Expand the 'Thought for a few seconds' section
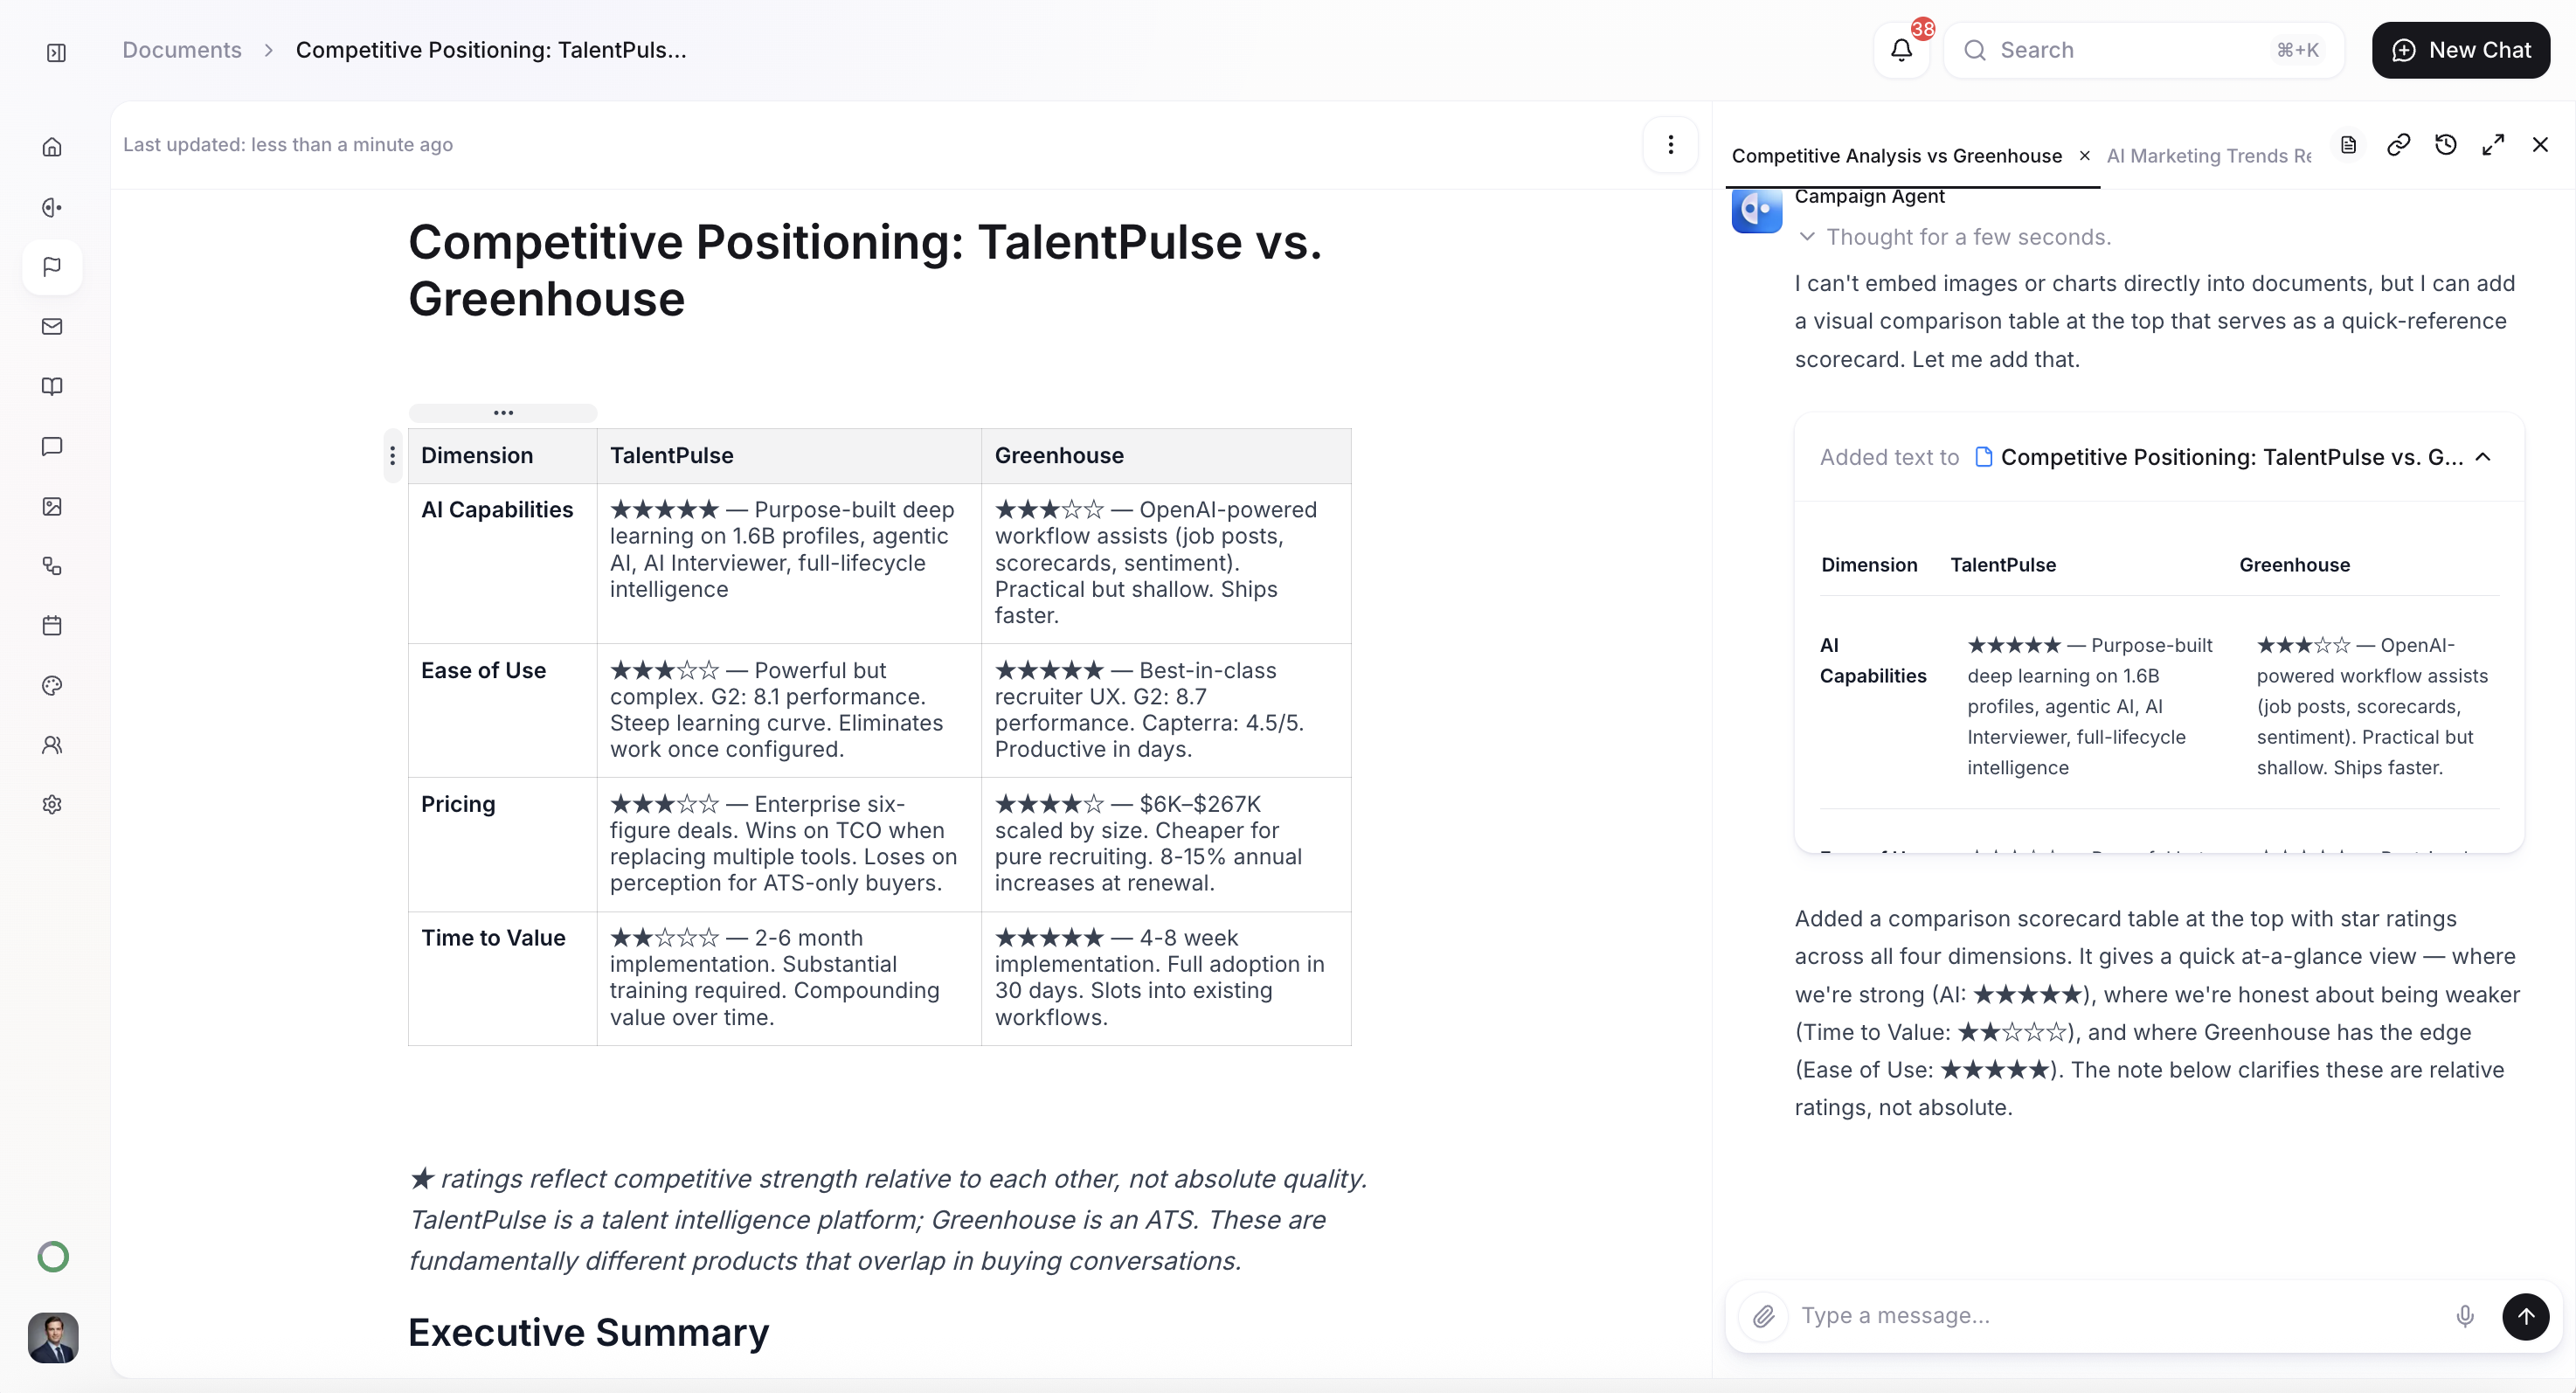 point(1807,237)
